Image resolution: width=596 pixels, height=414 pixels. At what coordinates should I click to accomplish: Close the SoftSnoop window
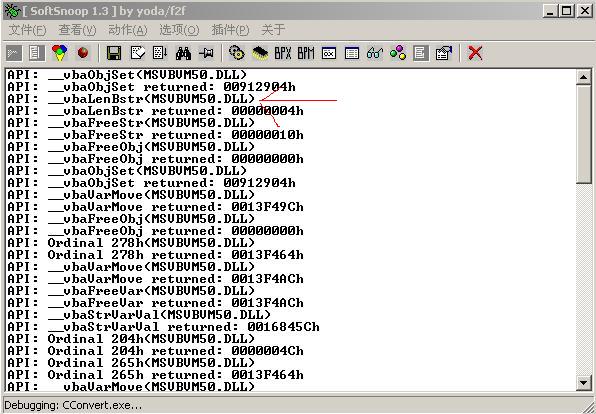tap(585, 11)
